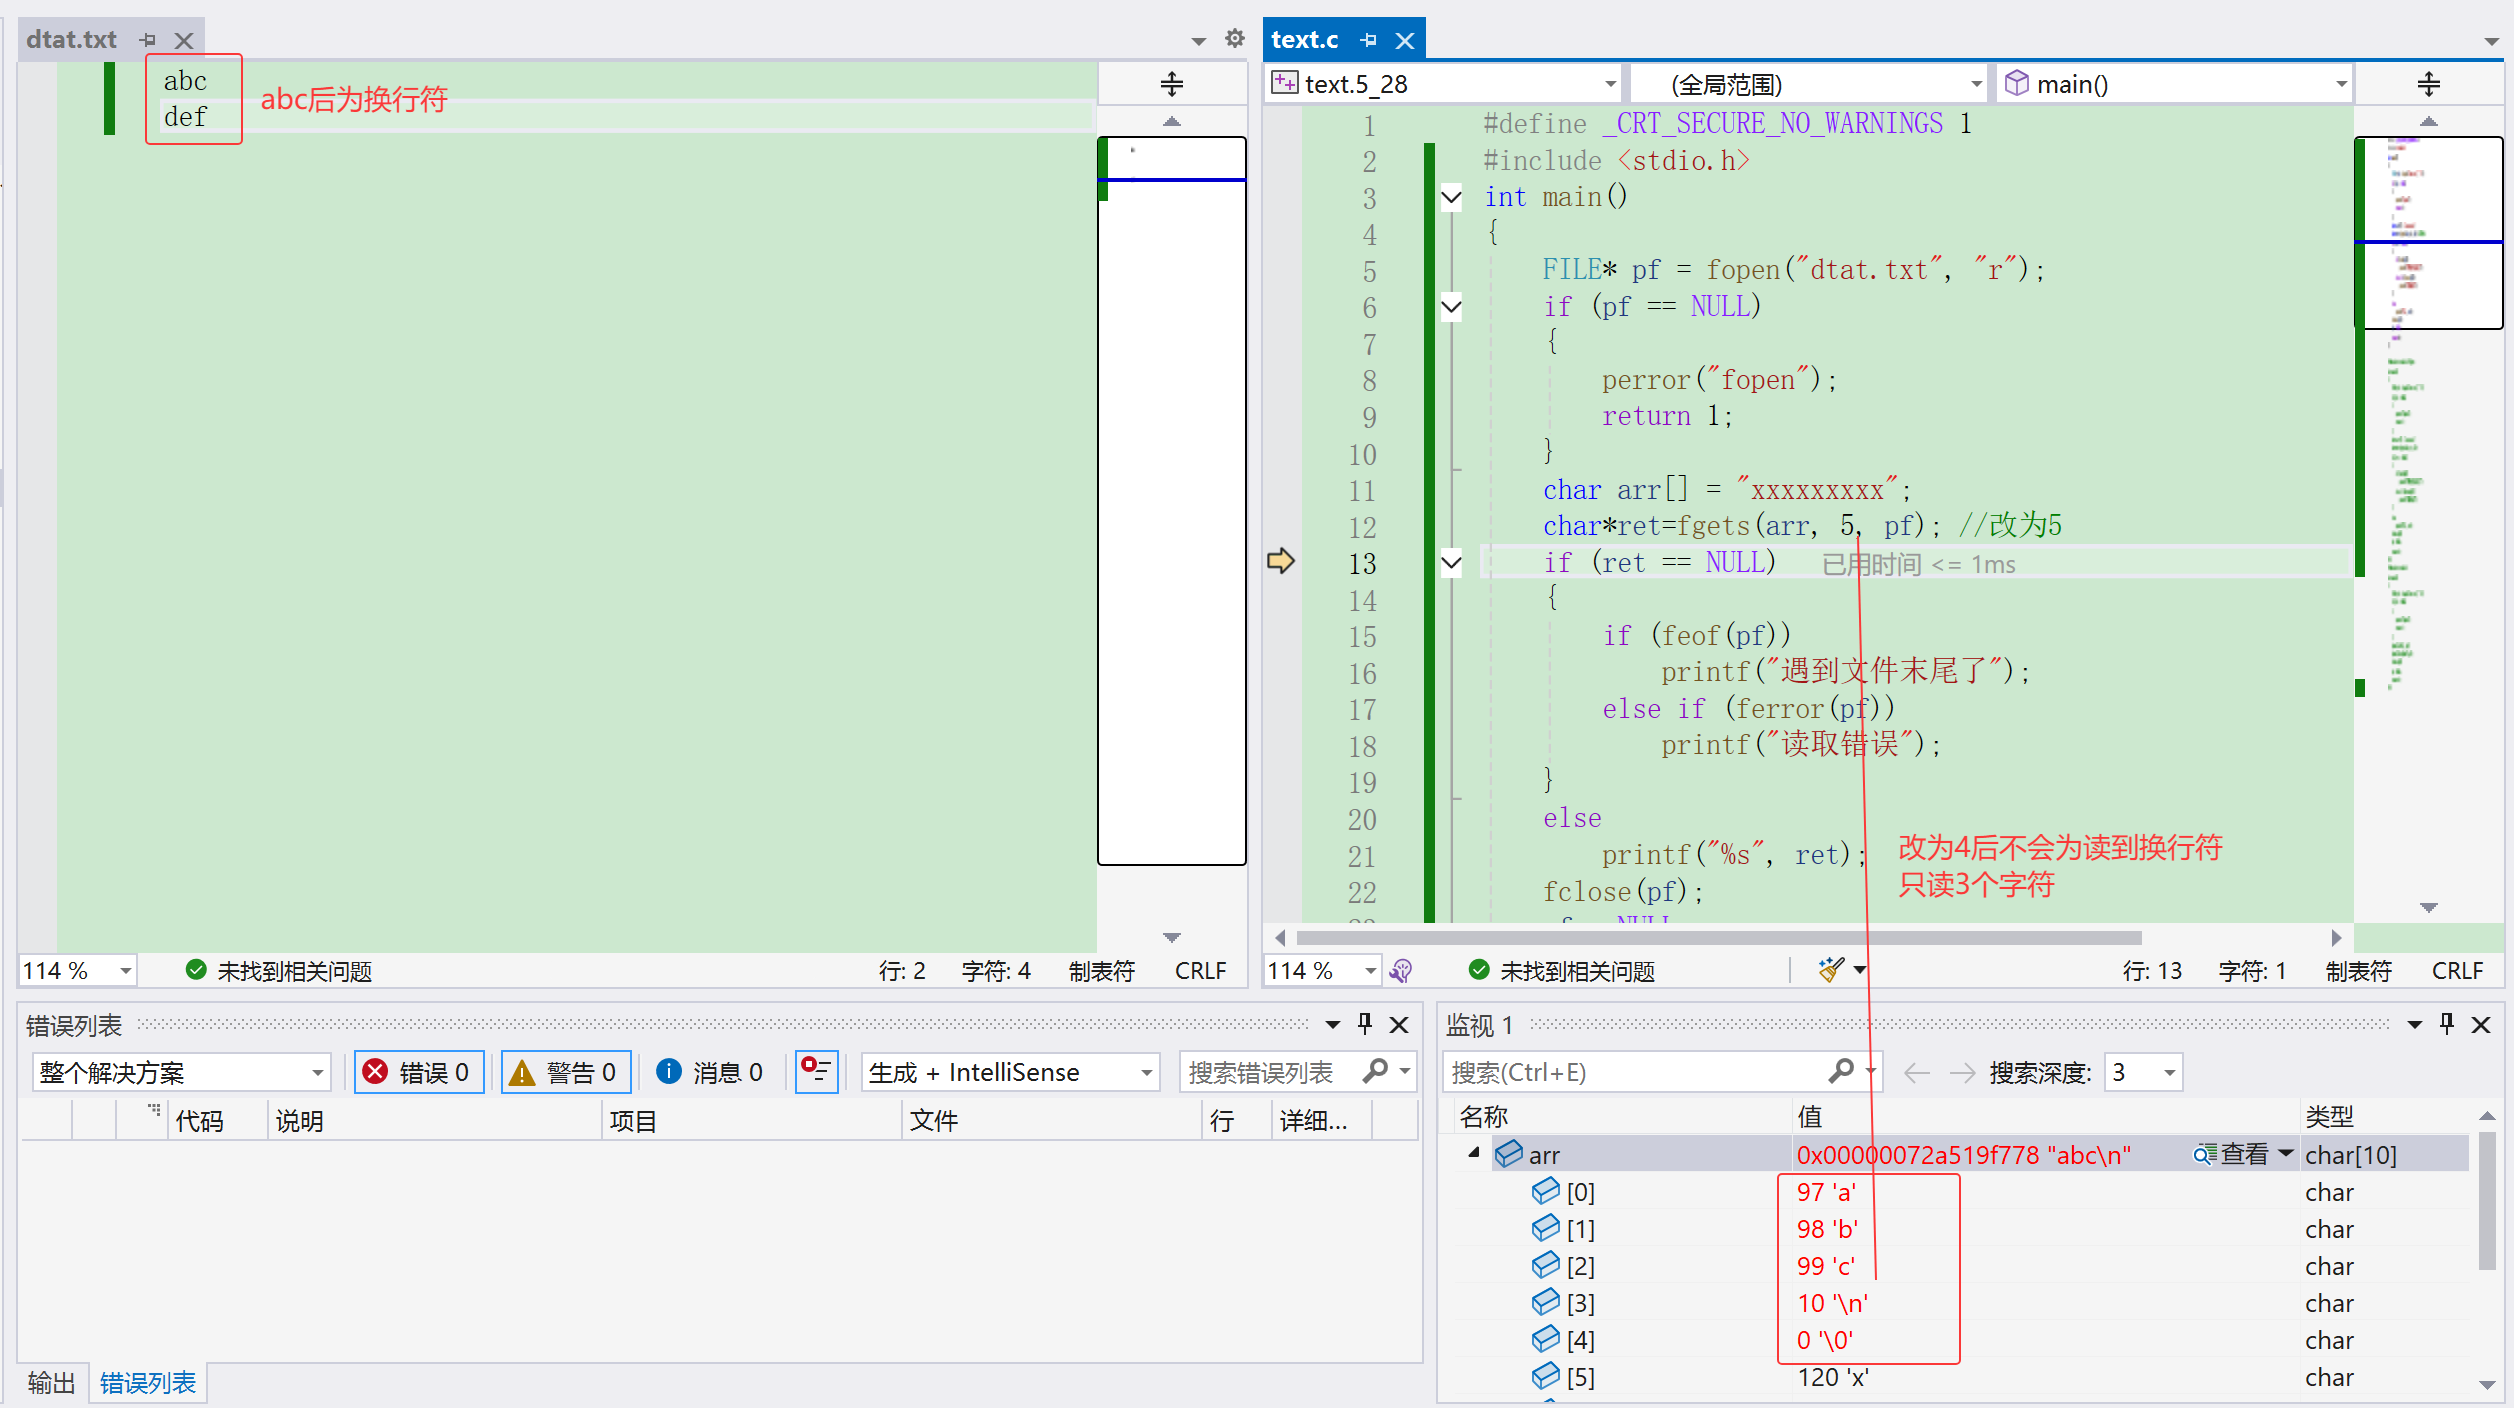Toggle the Warnings 0 filter button
Viewport: 2514px width, 1408px height.
click(x=565, y=1072)
